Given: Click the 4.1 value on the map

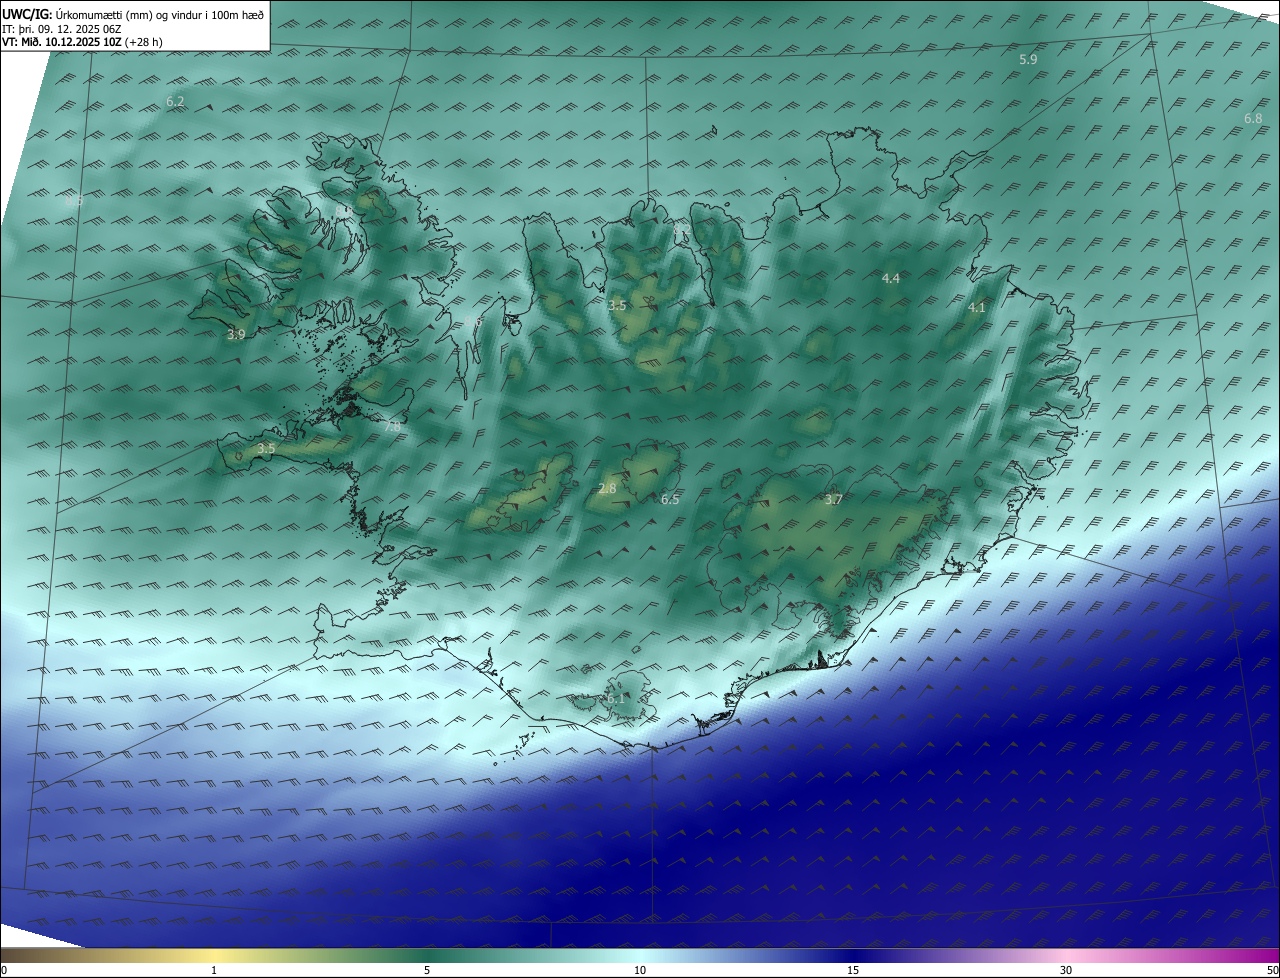Looking at the screenshot, I should click(977, 308).
